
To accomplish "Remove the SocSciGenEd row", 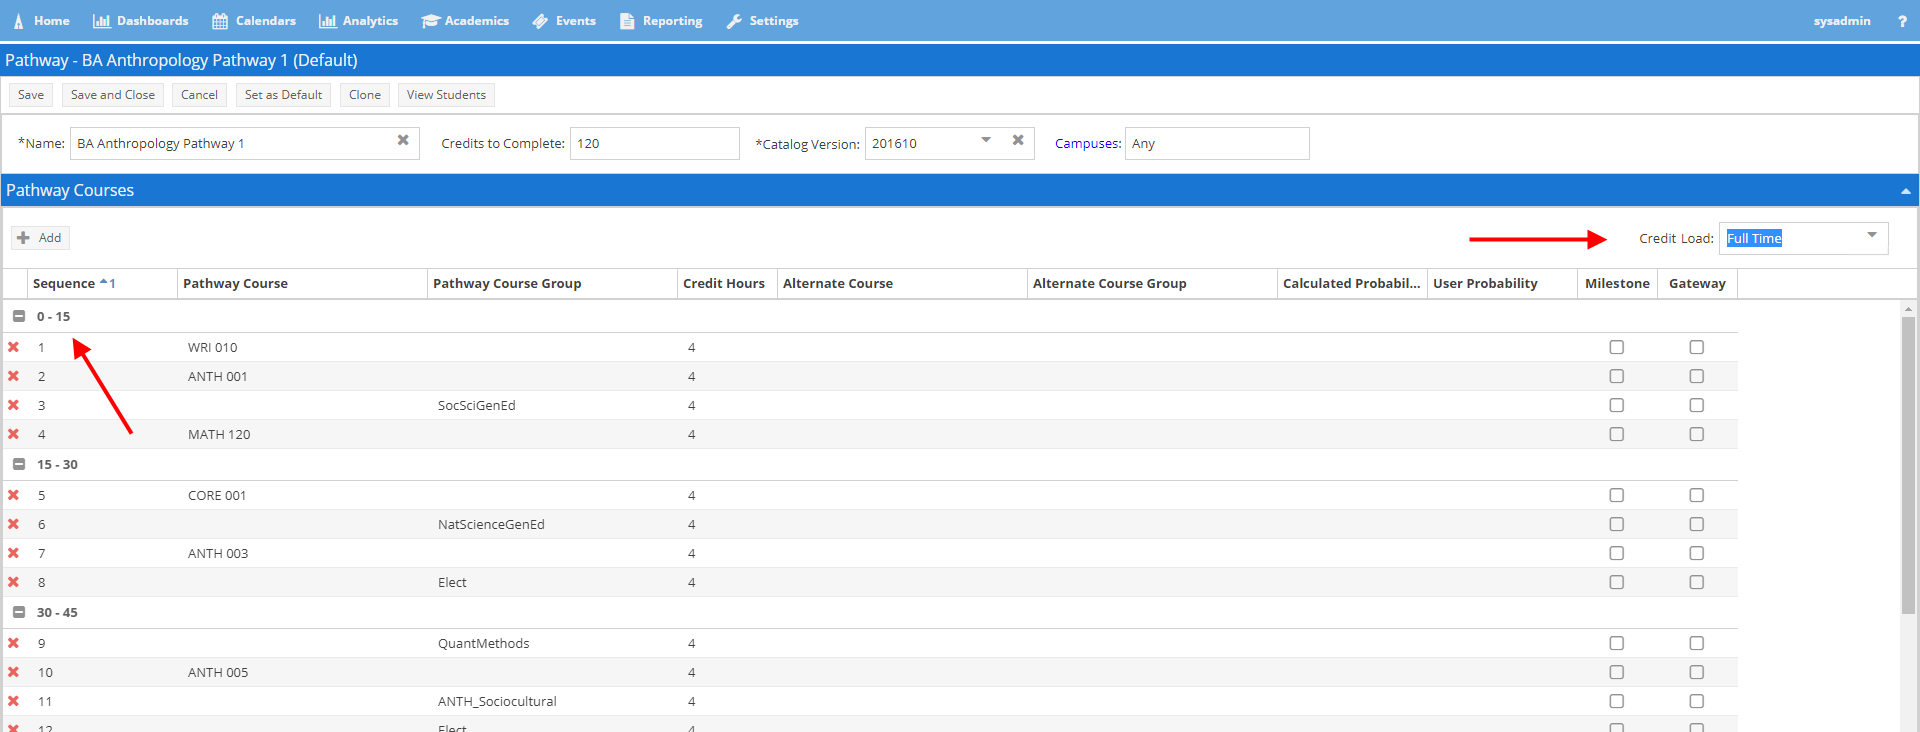I will (14, 405).
